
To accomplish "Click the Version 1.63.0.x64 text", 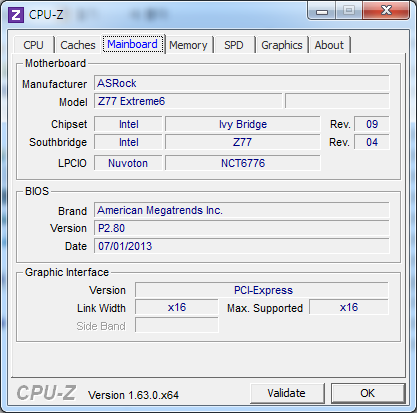I will click(133, 395).
